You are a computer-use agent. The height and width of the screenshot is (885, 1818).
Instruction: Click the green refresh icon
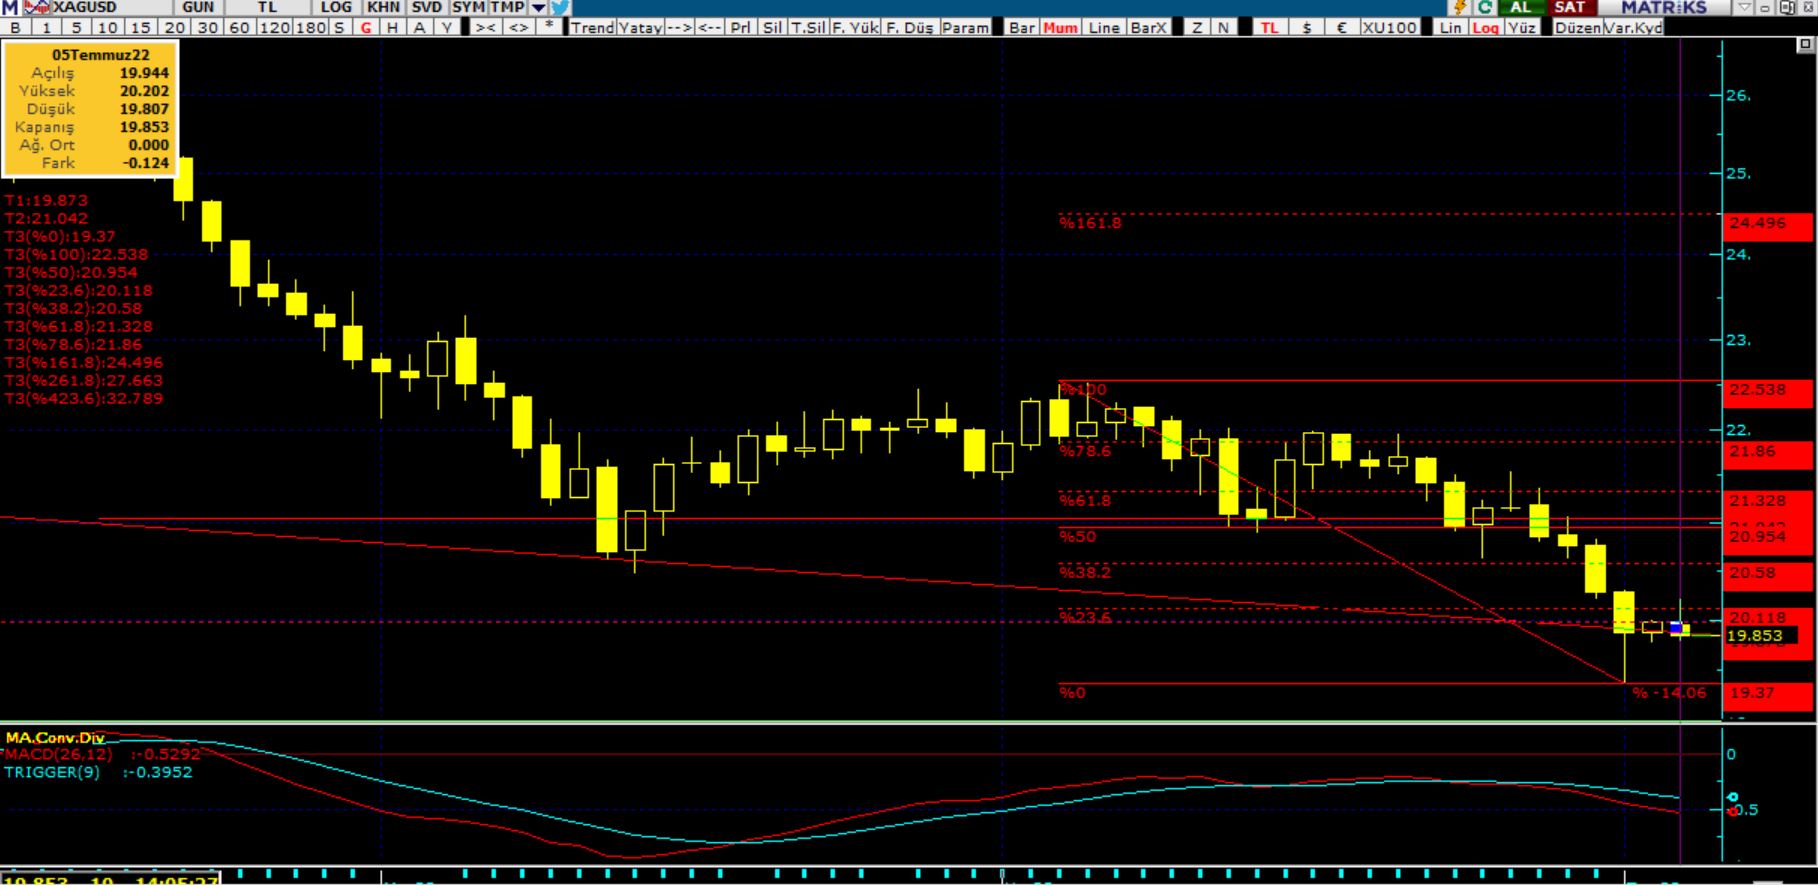1485,7
